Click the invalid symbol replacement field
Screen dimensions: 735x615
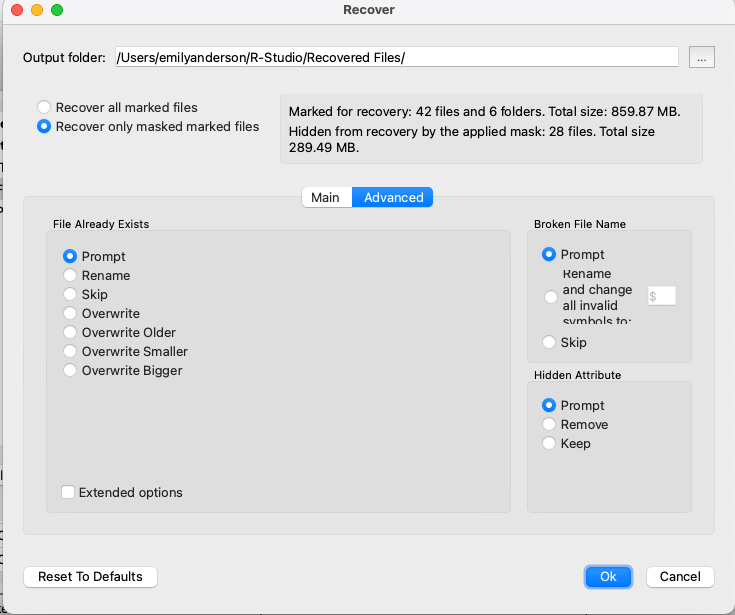pyautogui.click(x=661, y=296)
